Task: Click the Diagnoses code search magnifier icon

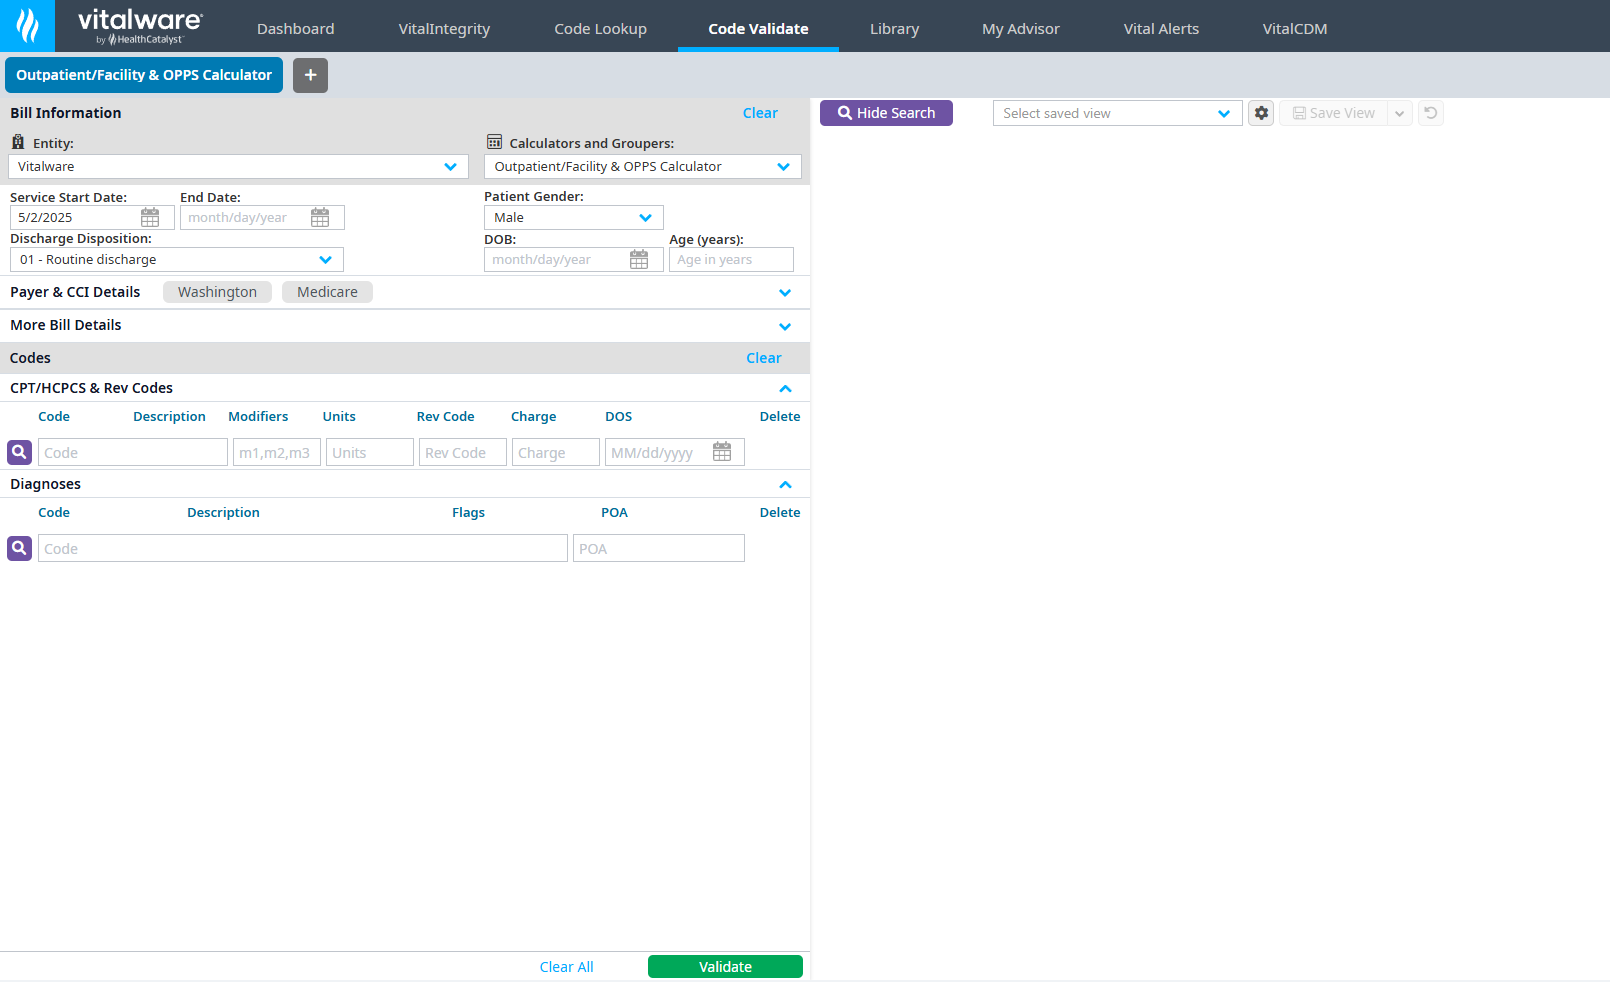Action: point(19,549)
